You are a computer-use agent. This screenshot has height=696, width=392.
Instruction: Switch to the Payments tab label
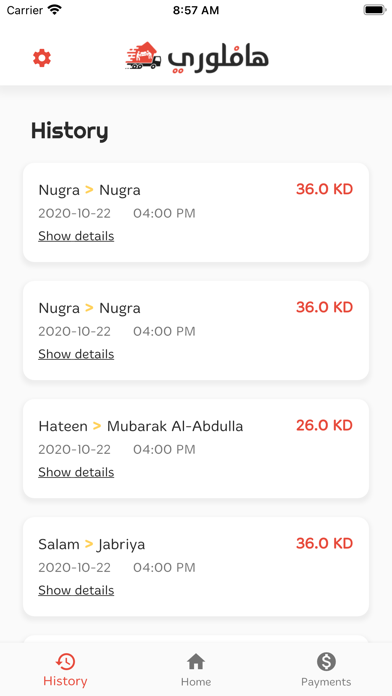[x=326, y=682]
